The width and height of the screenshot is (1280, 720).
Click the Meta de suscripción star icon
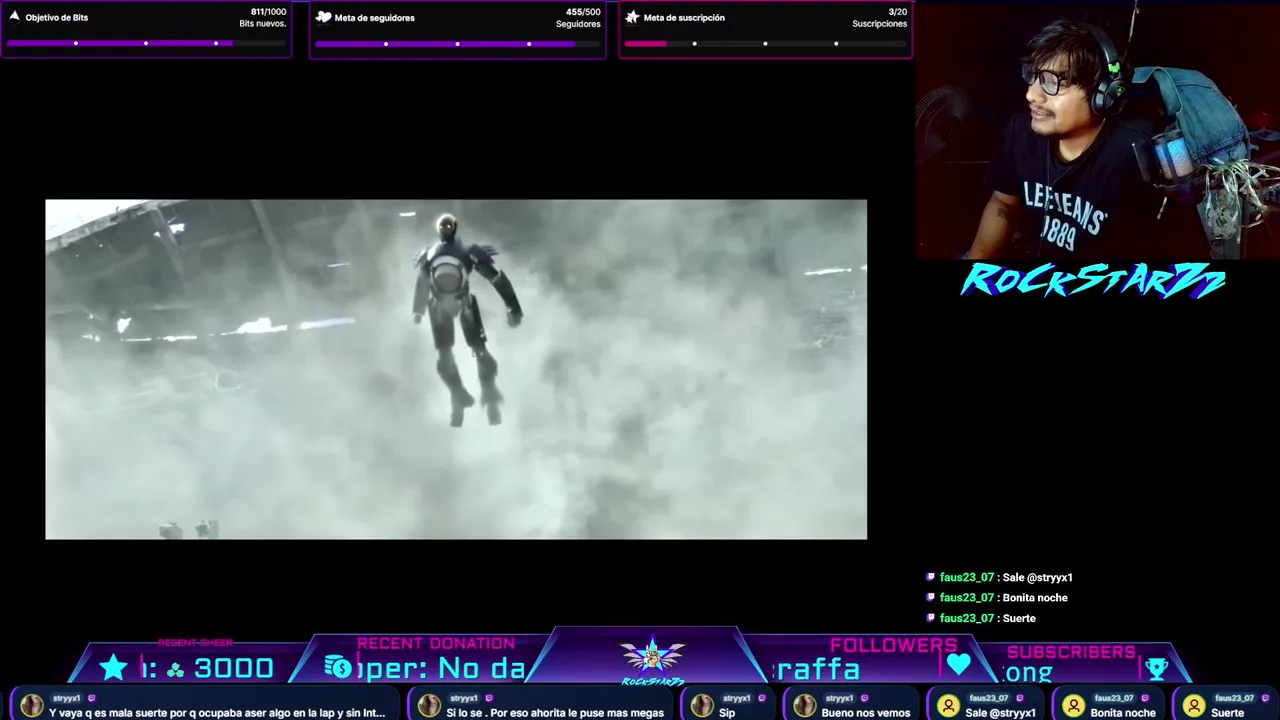pos(632,17)
